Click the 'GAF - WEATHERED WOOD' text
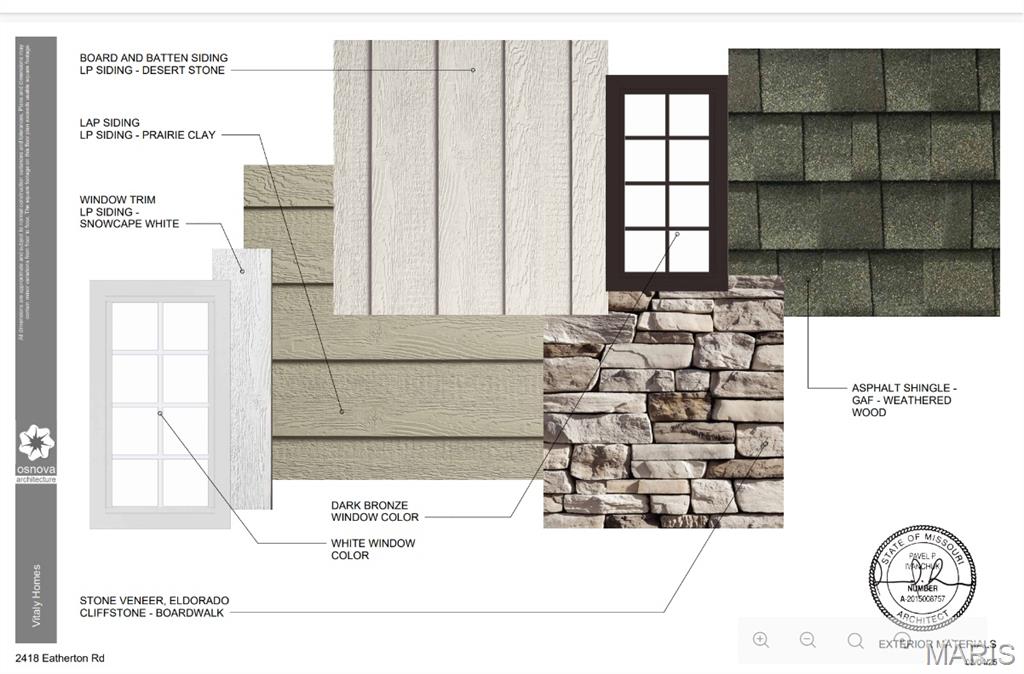 click(901, 406)
